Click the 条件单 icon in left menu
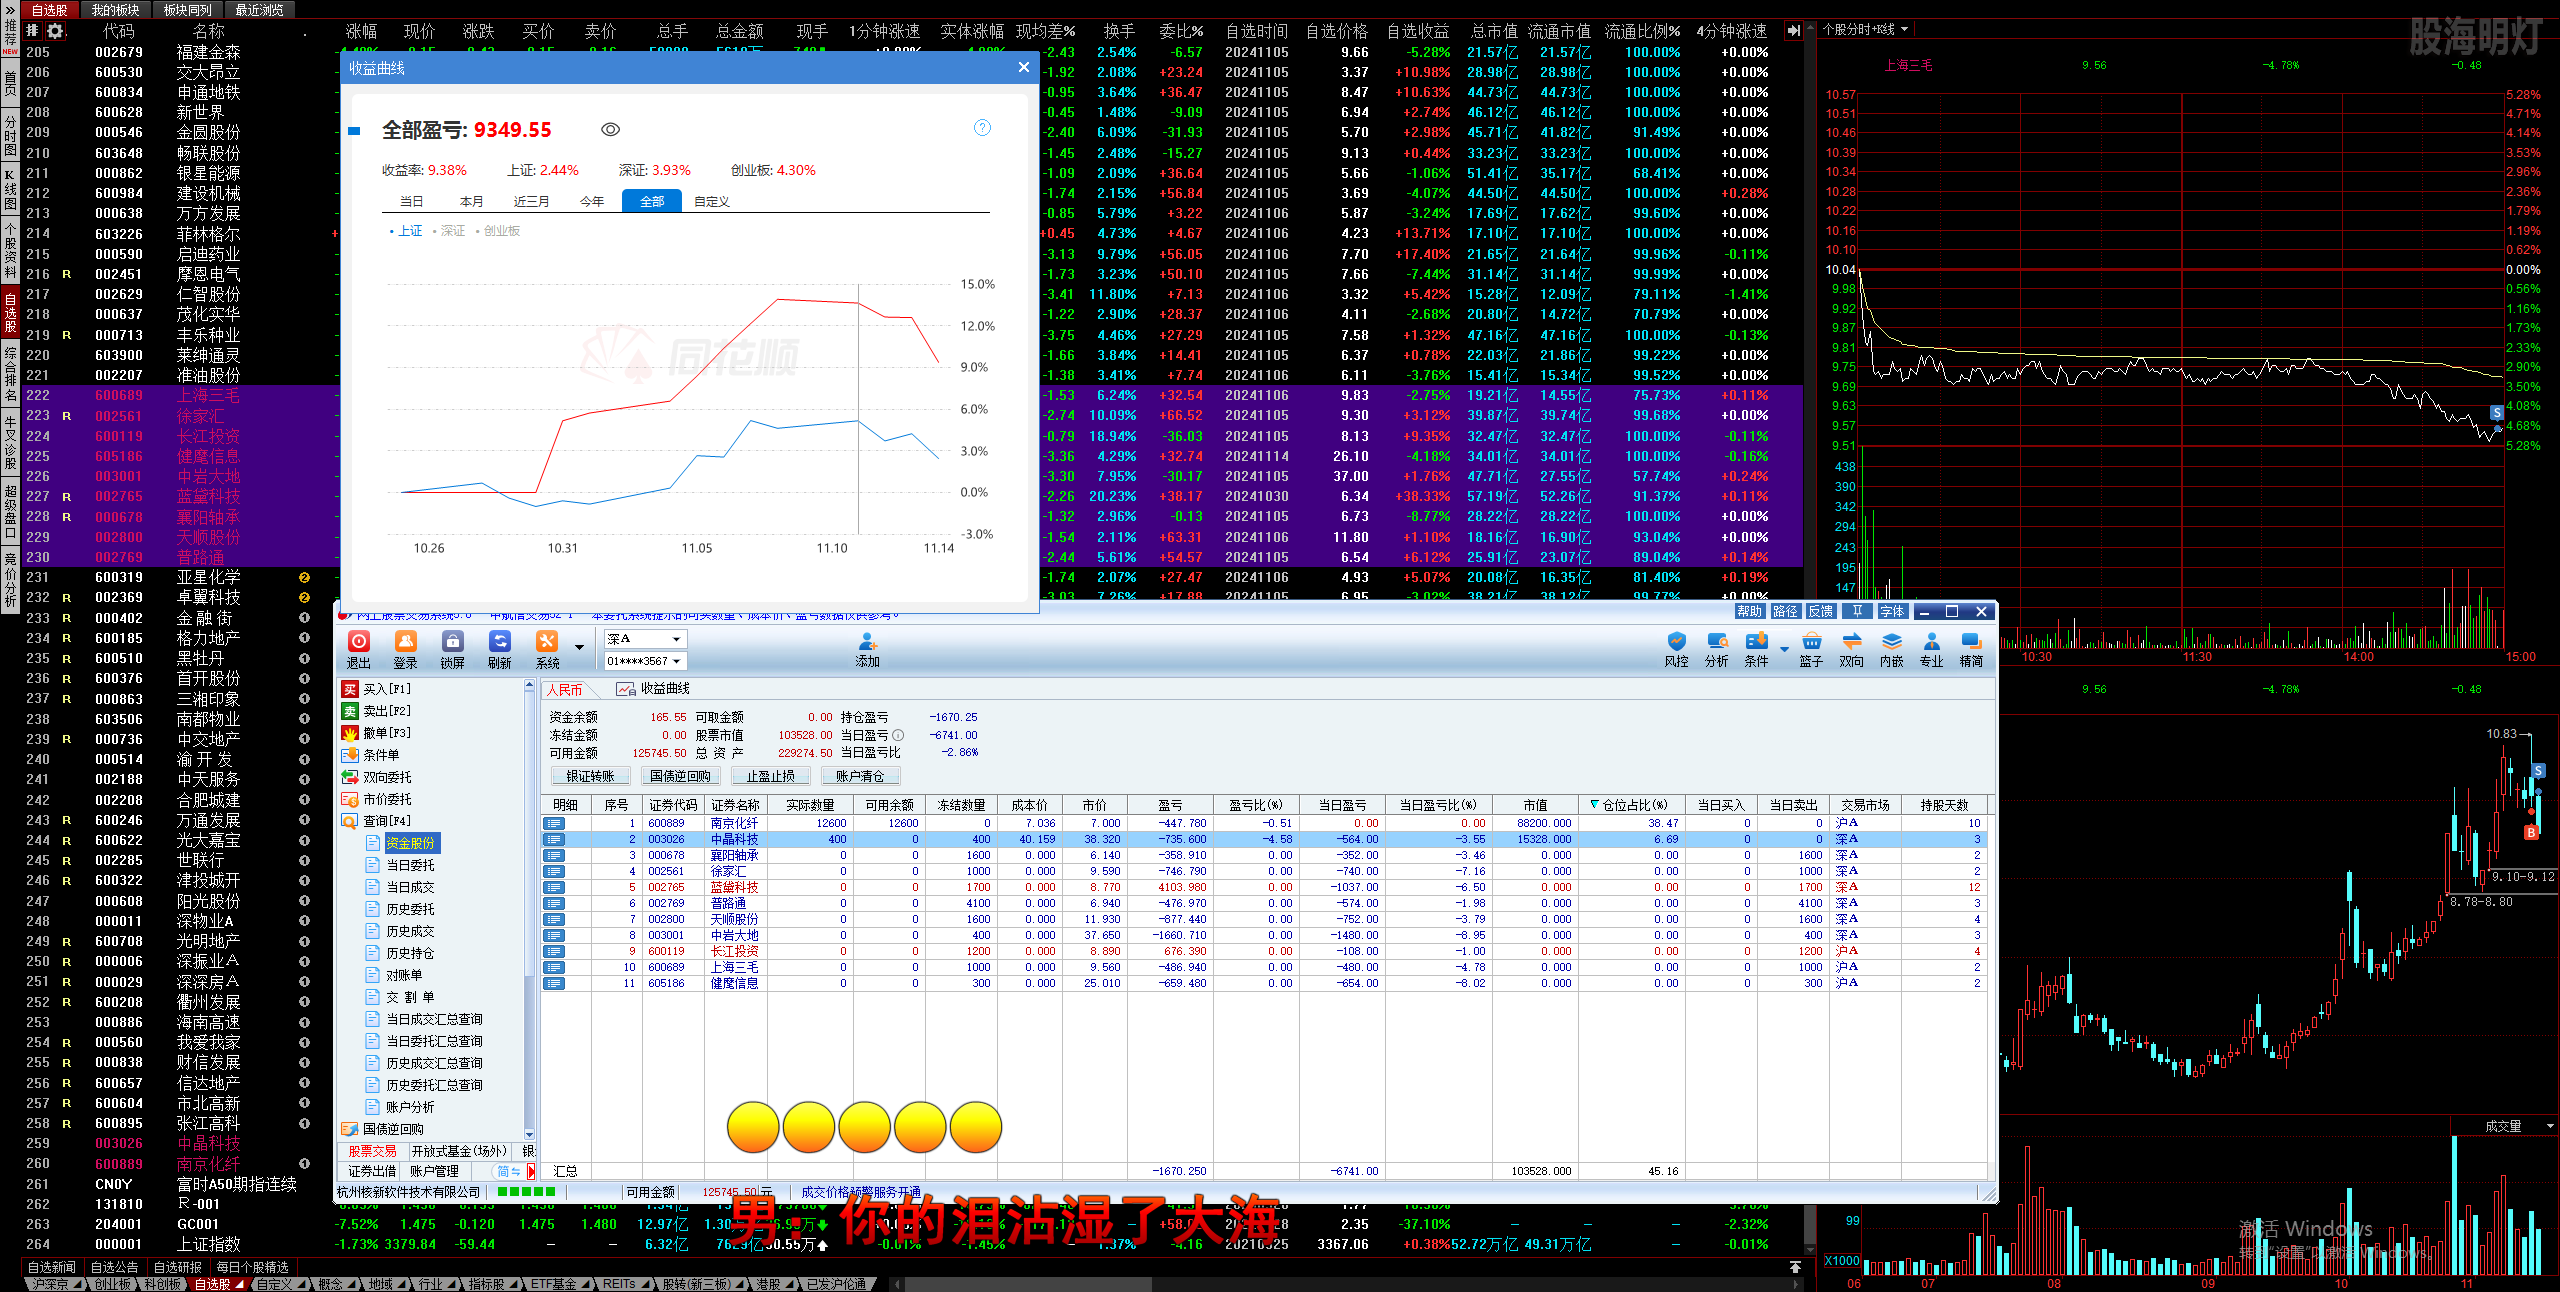This screenshot has height=1292, width=2560. [350, 755]
